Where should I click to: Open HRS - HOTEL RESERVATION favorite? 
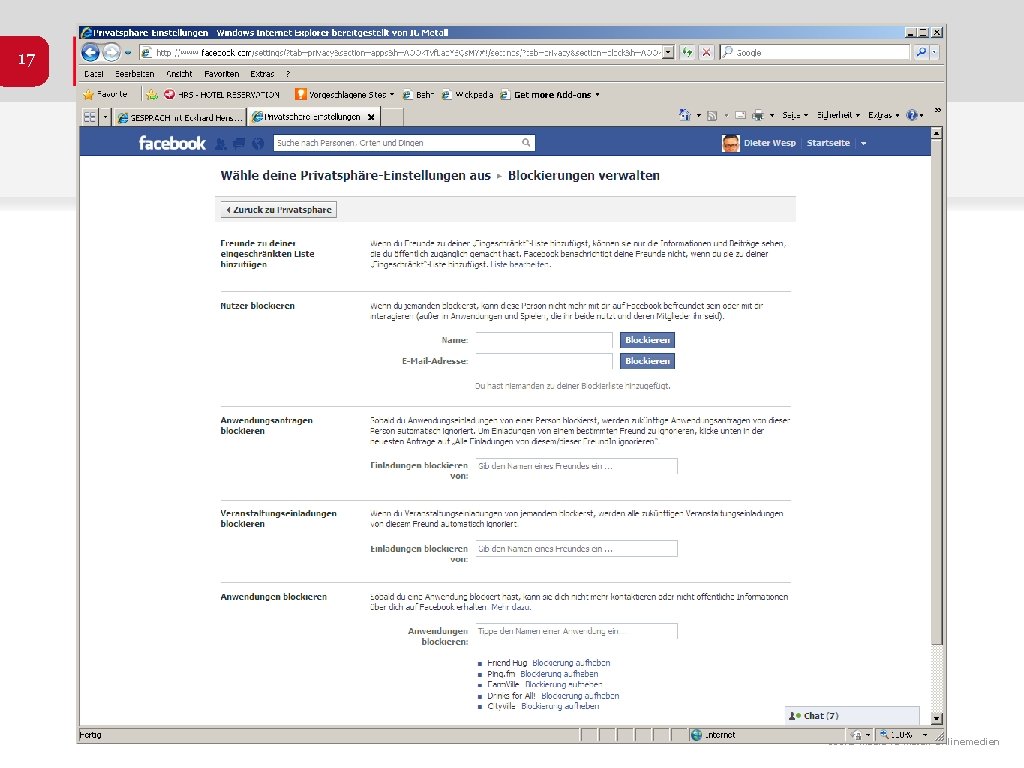pyautogui.click(x=222, y=95)
